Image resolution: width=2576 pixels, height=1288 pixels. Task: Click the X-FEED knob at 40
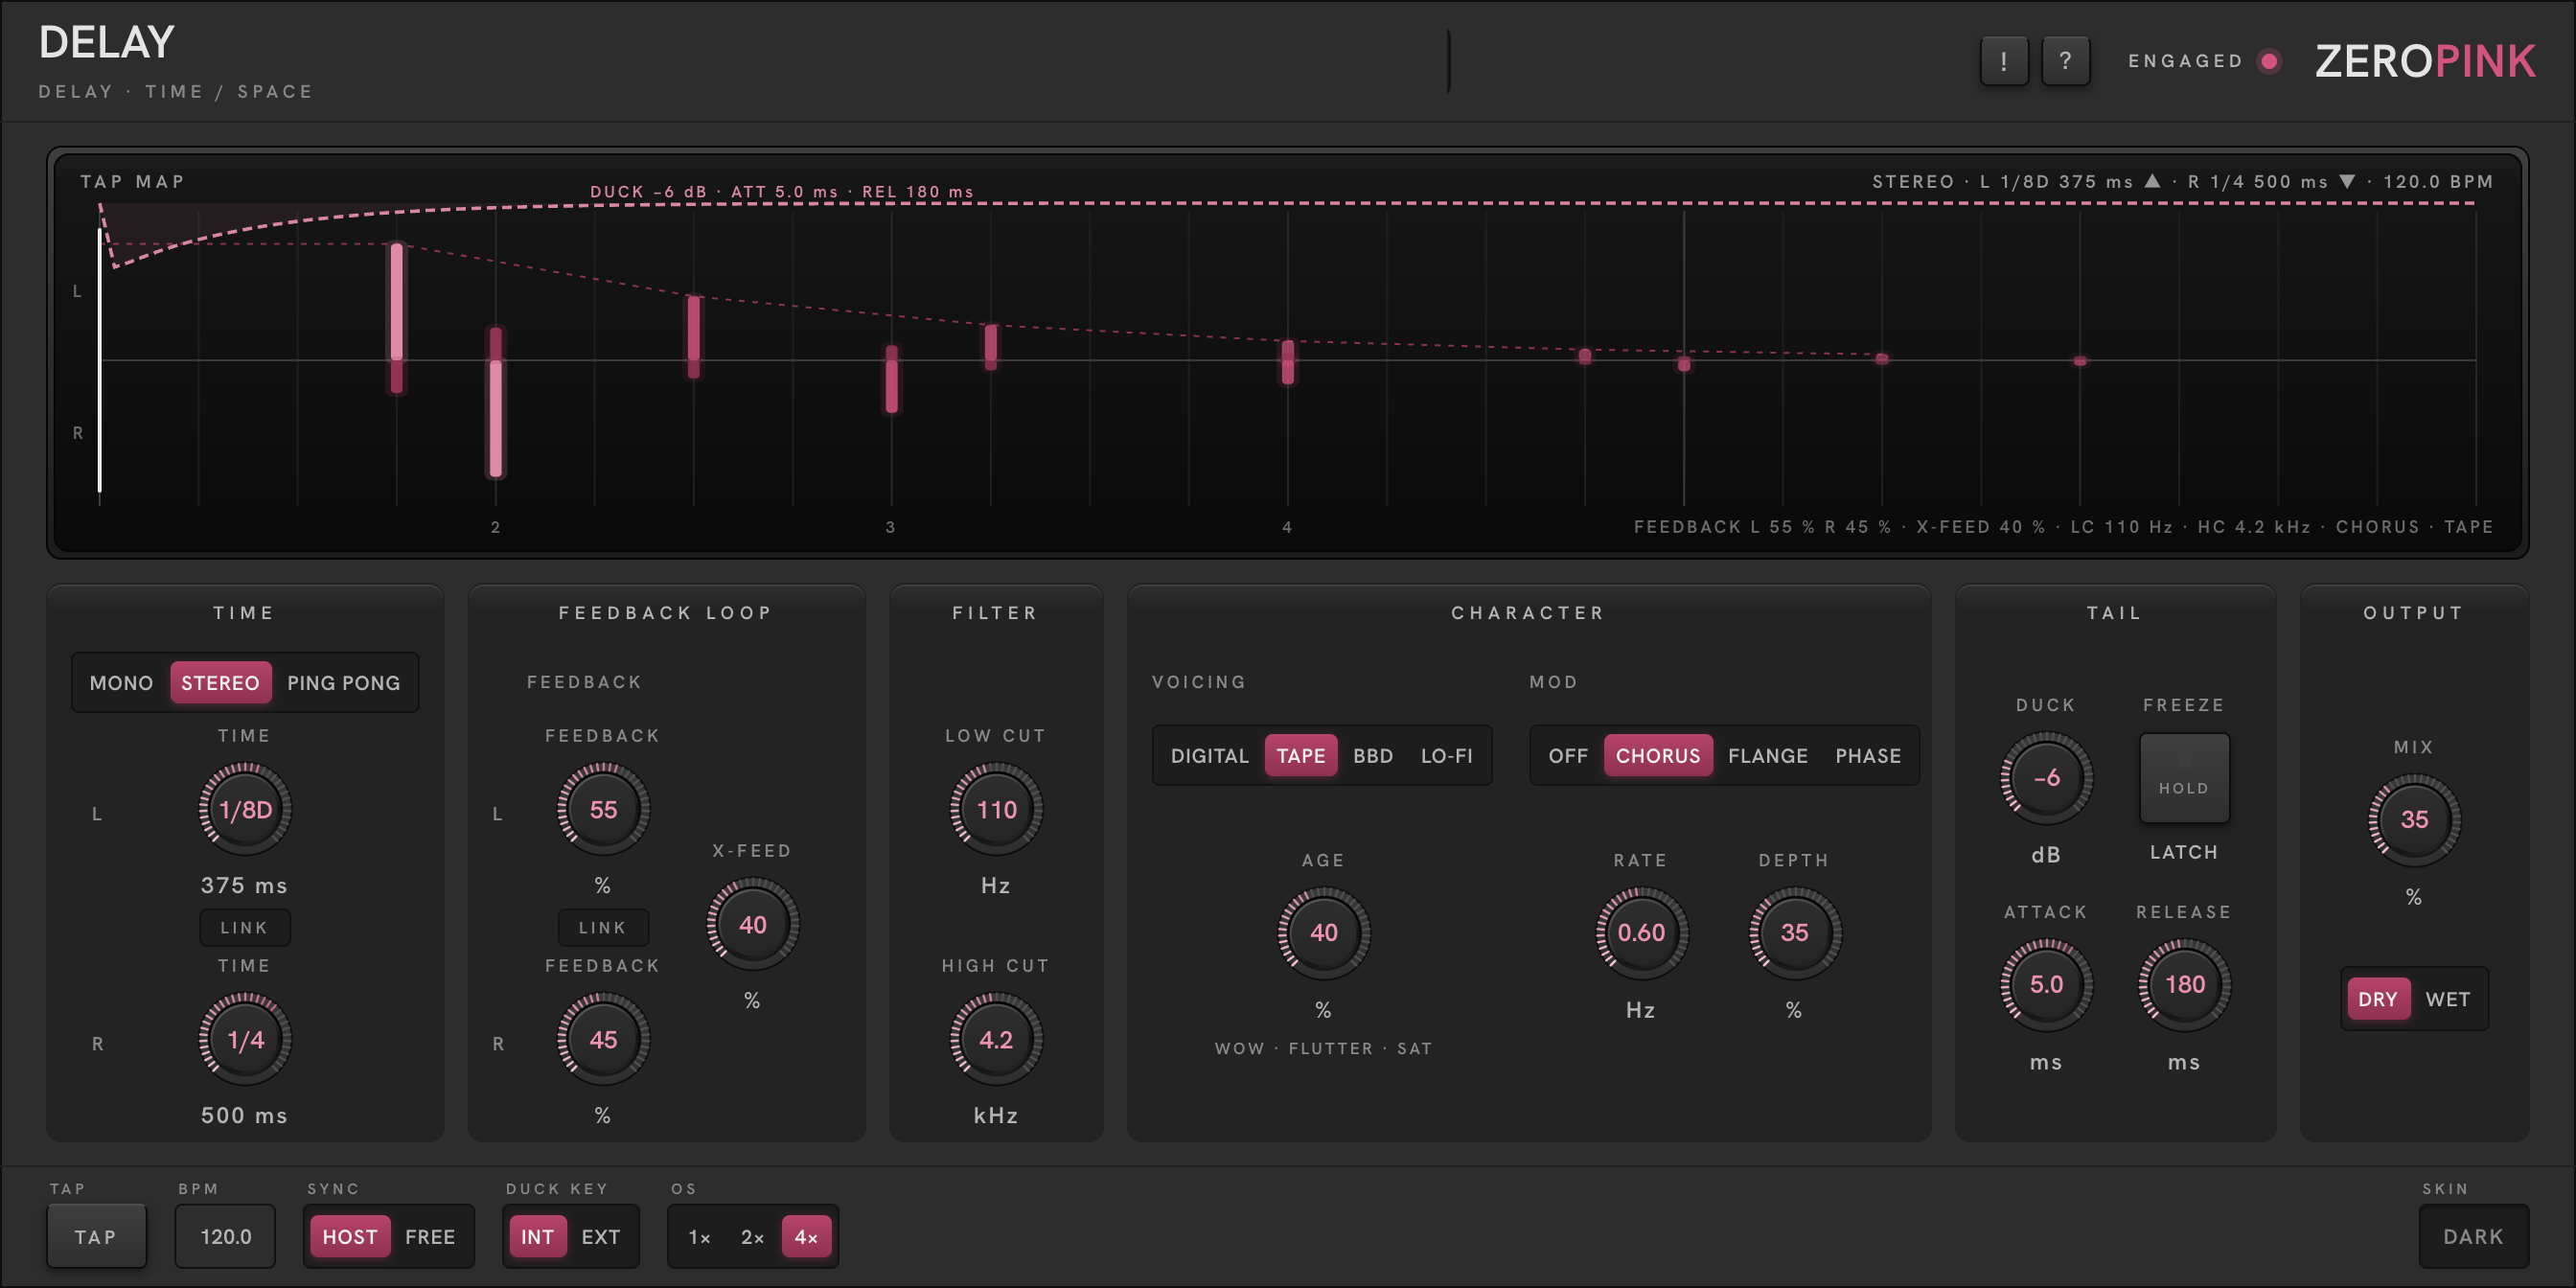753,924
